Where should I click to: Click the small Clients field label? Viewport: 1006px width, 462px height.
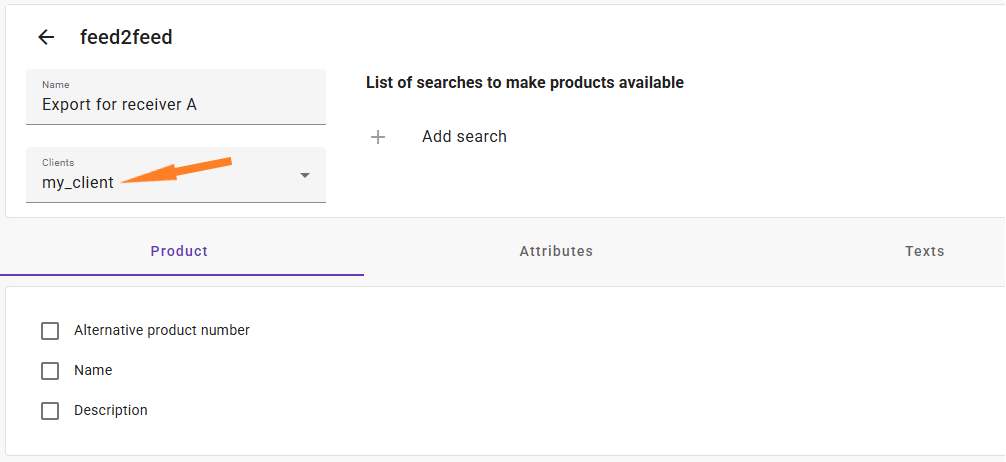click(58, 163)
